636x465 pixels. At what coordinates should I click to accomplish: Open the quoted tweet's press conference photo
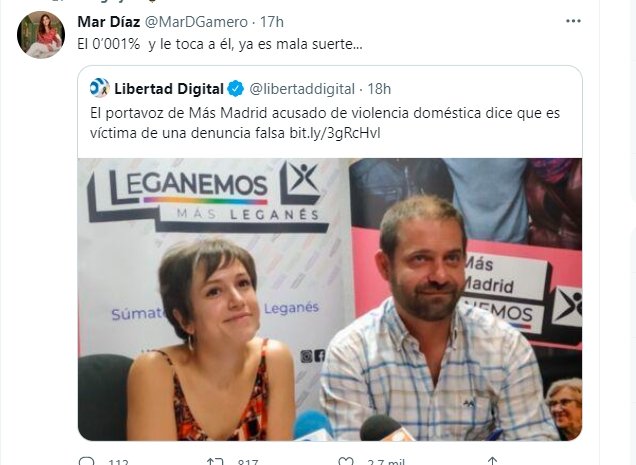point(330,299)
